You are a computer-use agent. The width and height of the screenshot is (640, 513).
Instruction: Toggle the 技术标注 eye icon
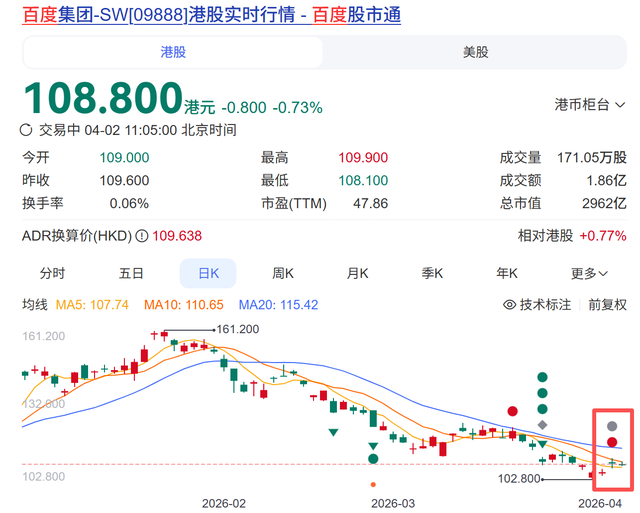pyautogui.click(x=509, y=304)
